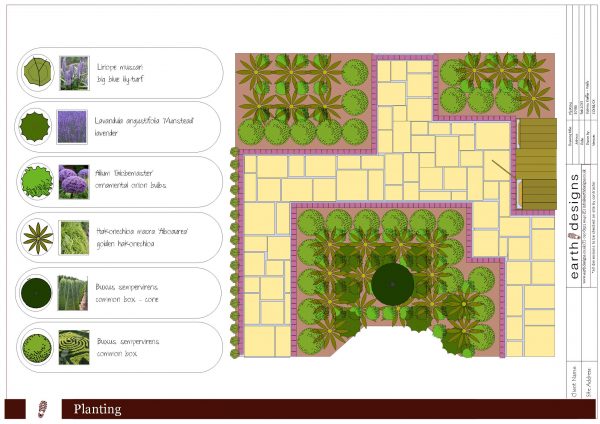Image resolution: width=600 pixels, height=424 pixels.
Task: Select the Allium ornamental onion legend symbol
Action: tap(37, 182)
